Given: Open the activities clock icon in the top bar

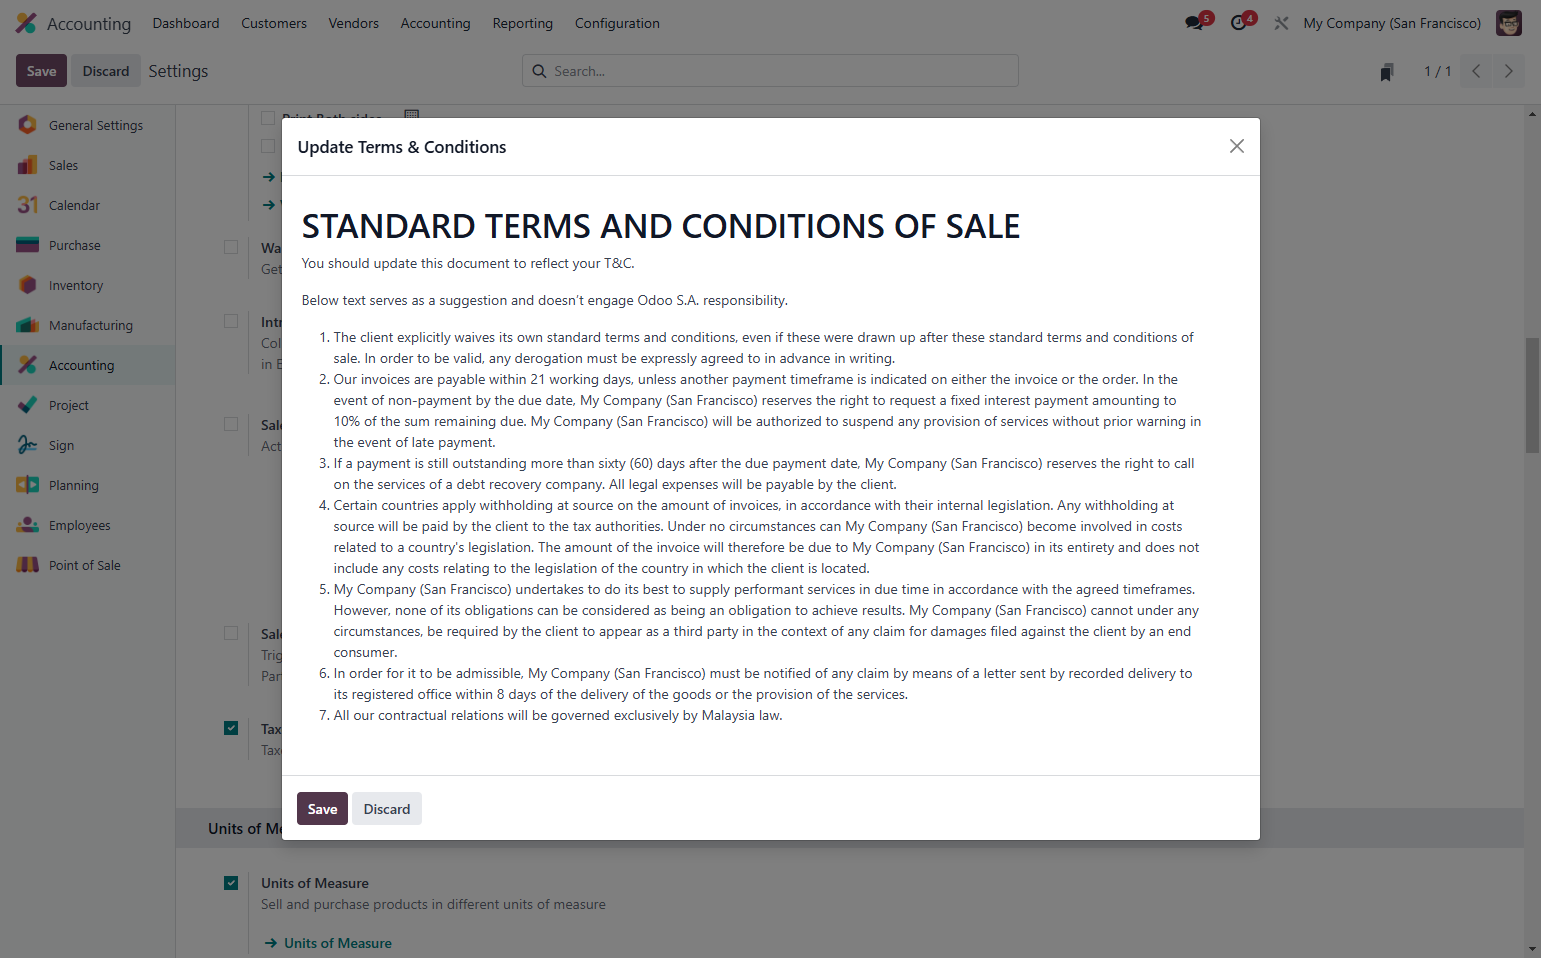Looking at the screenshot, I should tap(1241, 22).
